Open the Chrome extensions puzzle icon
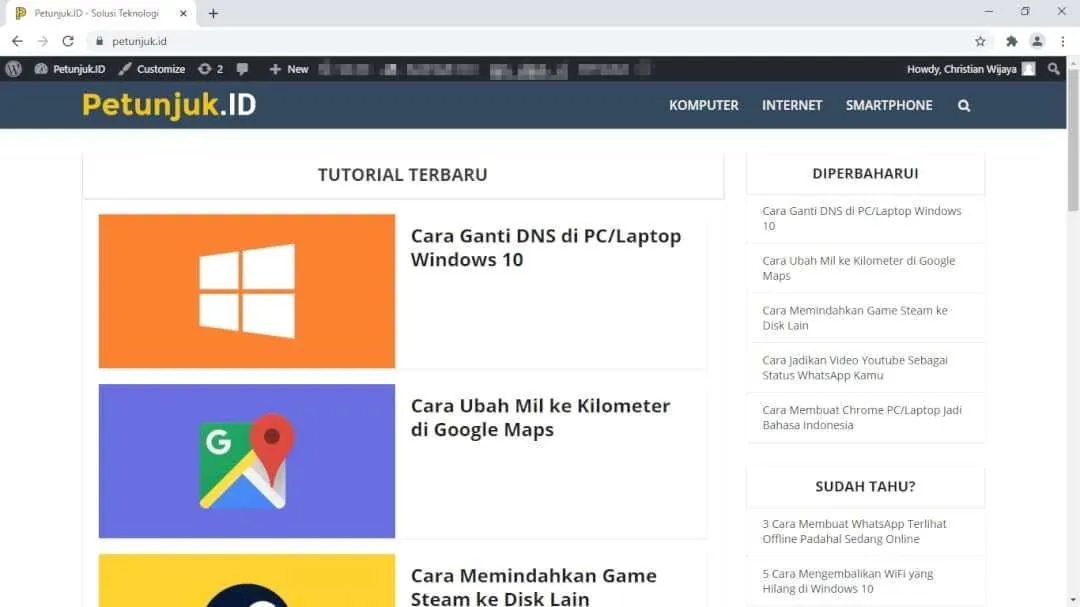Screen dimensions: 1080x607 (1011, 41)
